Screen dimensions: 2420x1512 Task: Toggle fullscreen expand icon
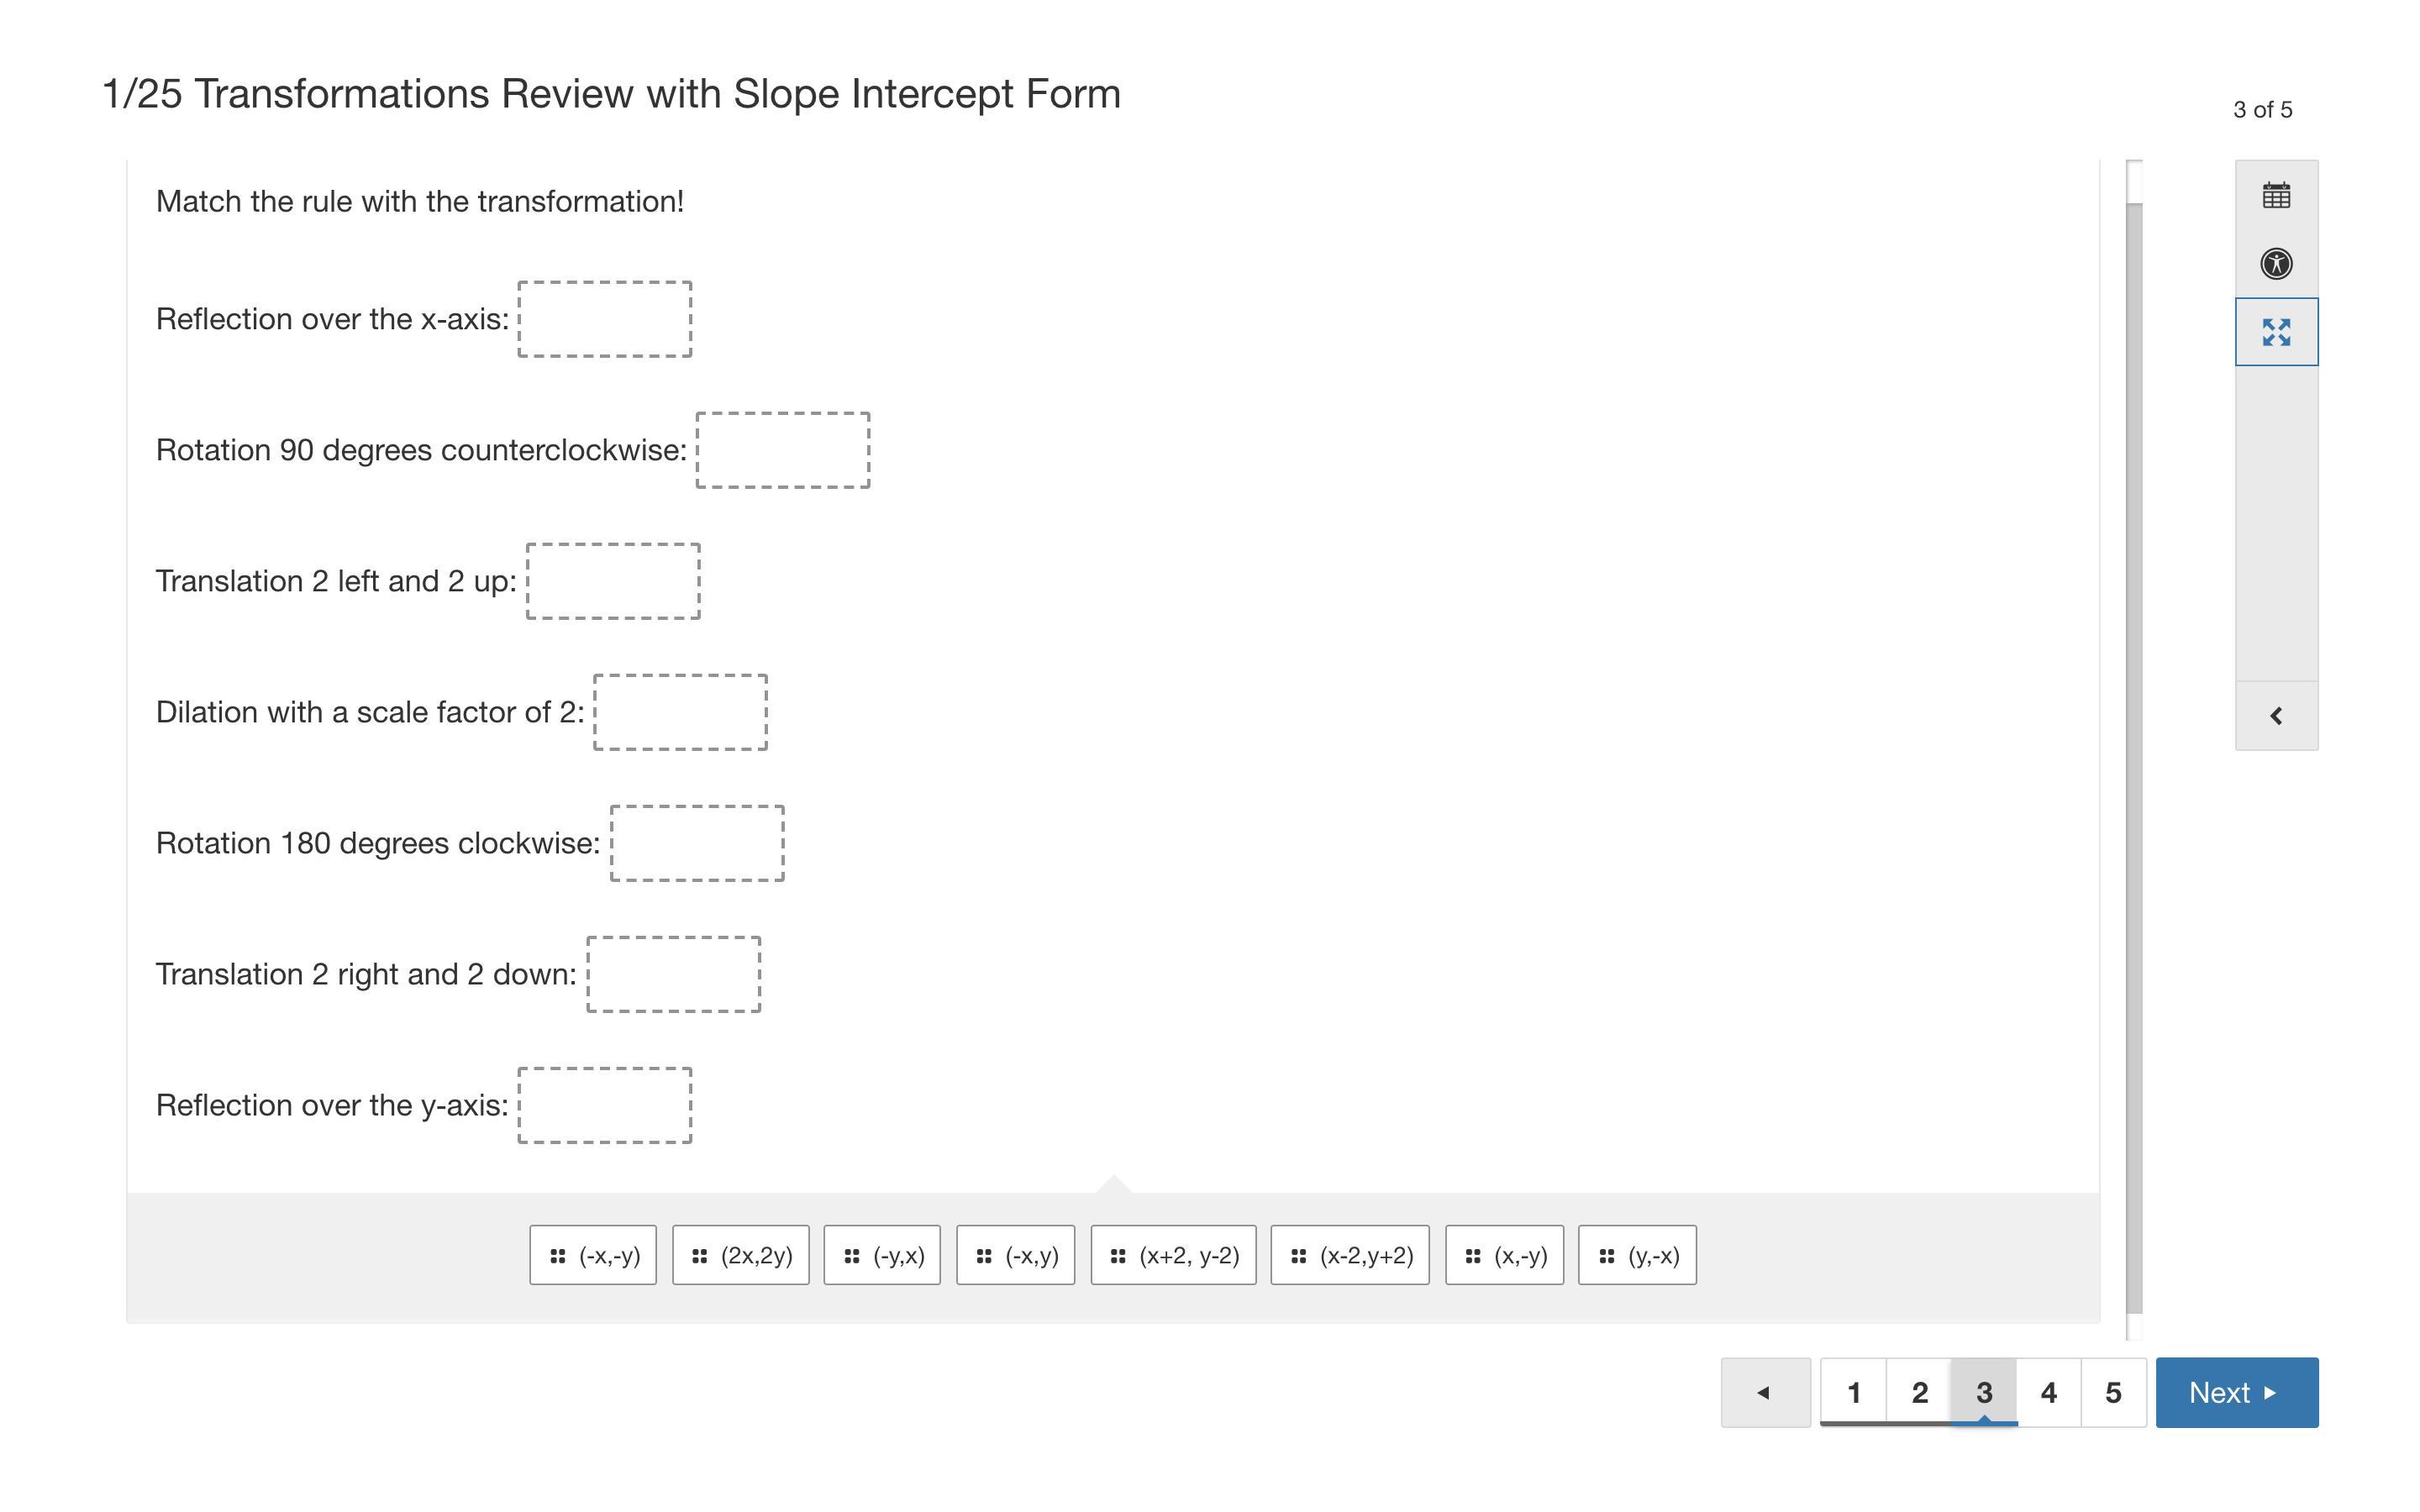pos(2276,332)
